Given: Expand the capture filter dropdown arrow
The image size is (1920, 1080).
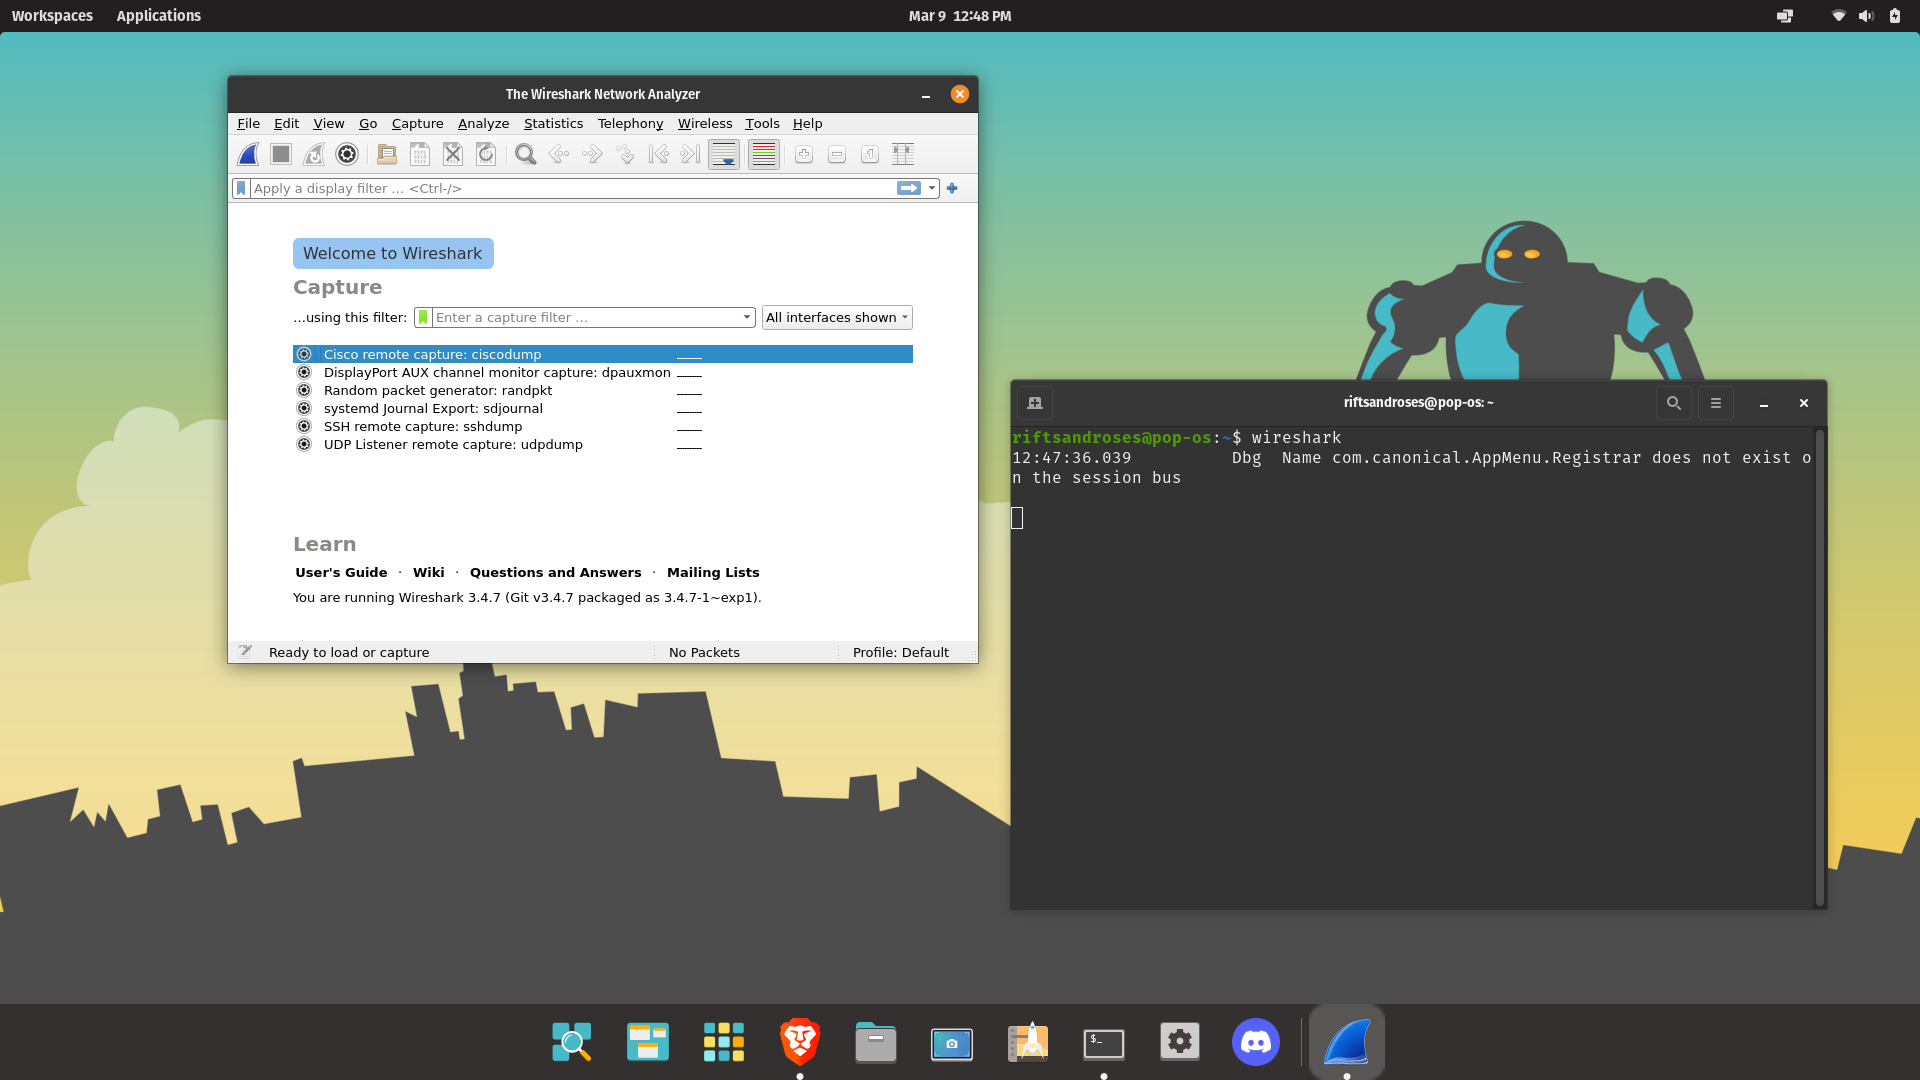Looking at the screenshot, I should point(747,317).
